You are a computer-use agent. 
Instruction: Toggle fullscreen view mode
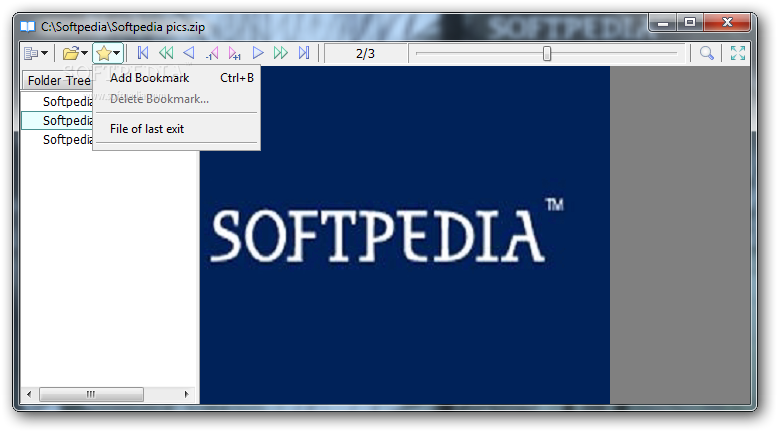click(738, 53)
